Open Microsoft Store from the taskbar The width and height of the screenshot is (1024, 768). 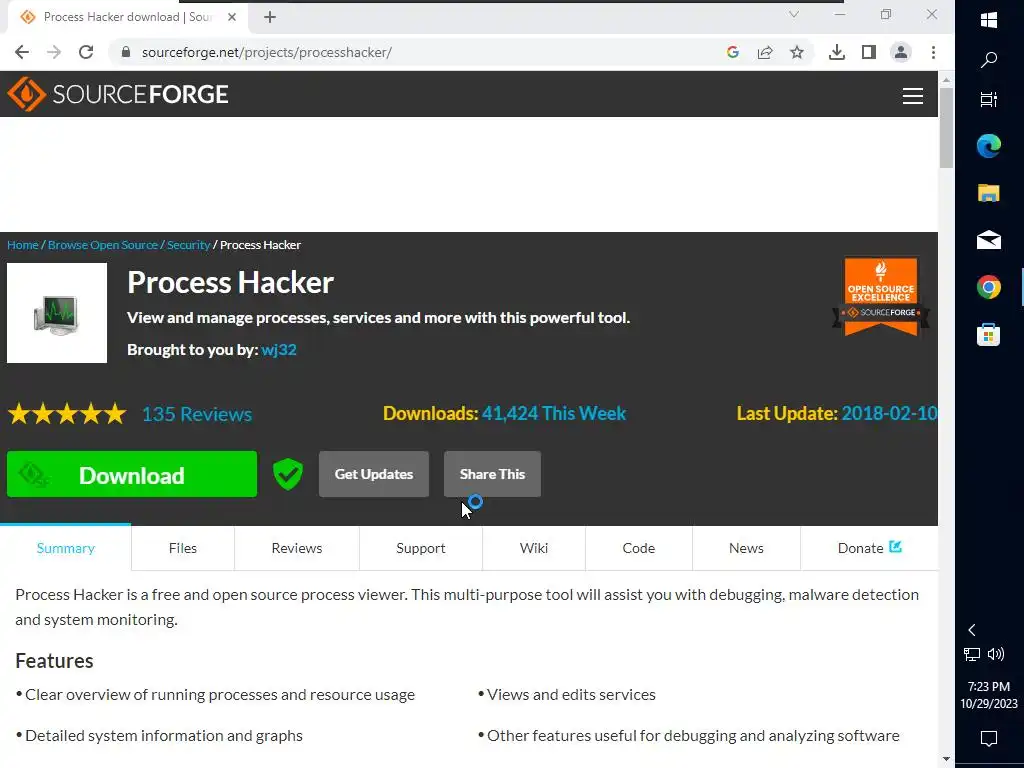(x=989, y=334)
